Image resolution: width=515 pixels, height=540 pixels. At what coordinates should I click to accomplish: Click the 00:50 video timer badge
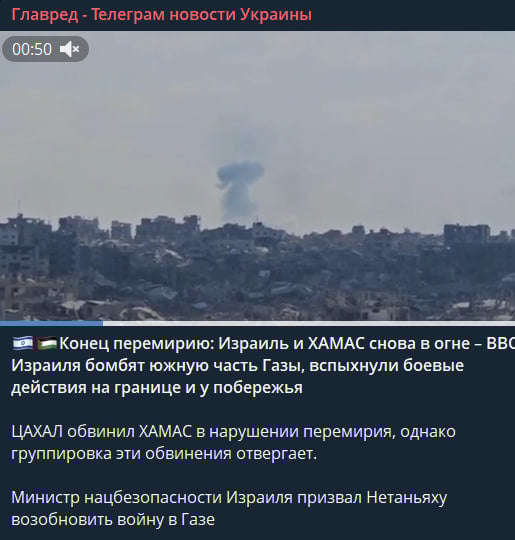pos(45,49)
